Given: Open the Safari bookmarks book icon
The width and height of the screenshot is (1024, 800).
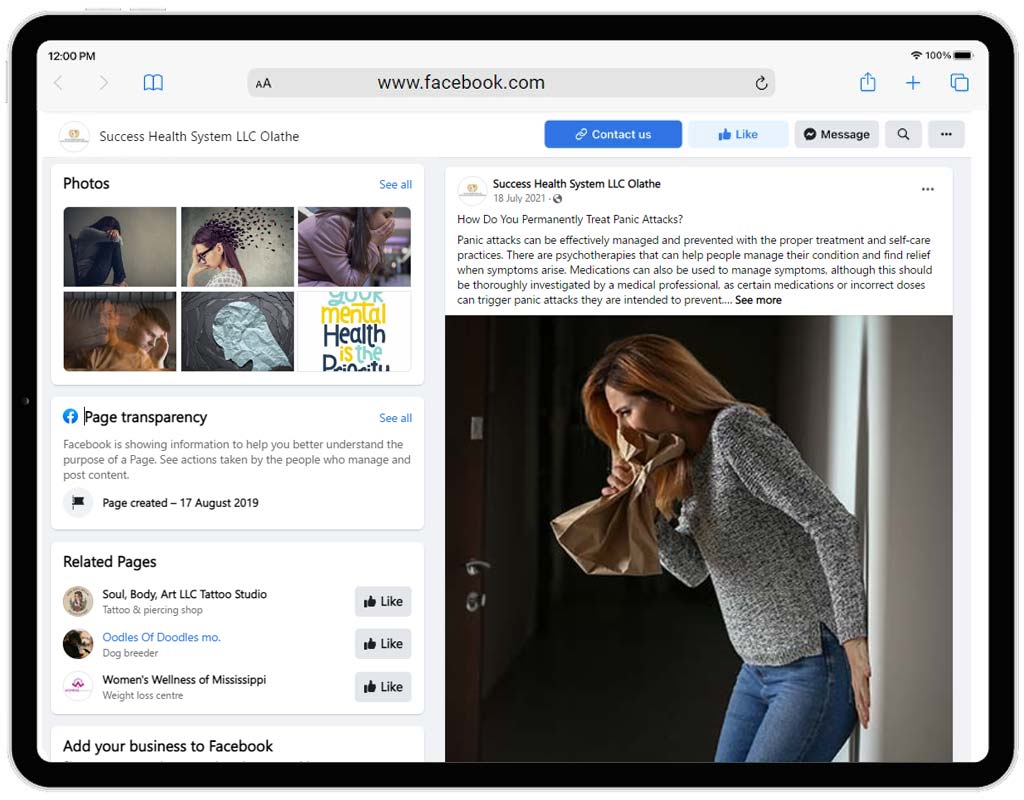Looking at the screenshot, I should [153, 83].
